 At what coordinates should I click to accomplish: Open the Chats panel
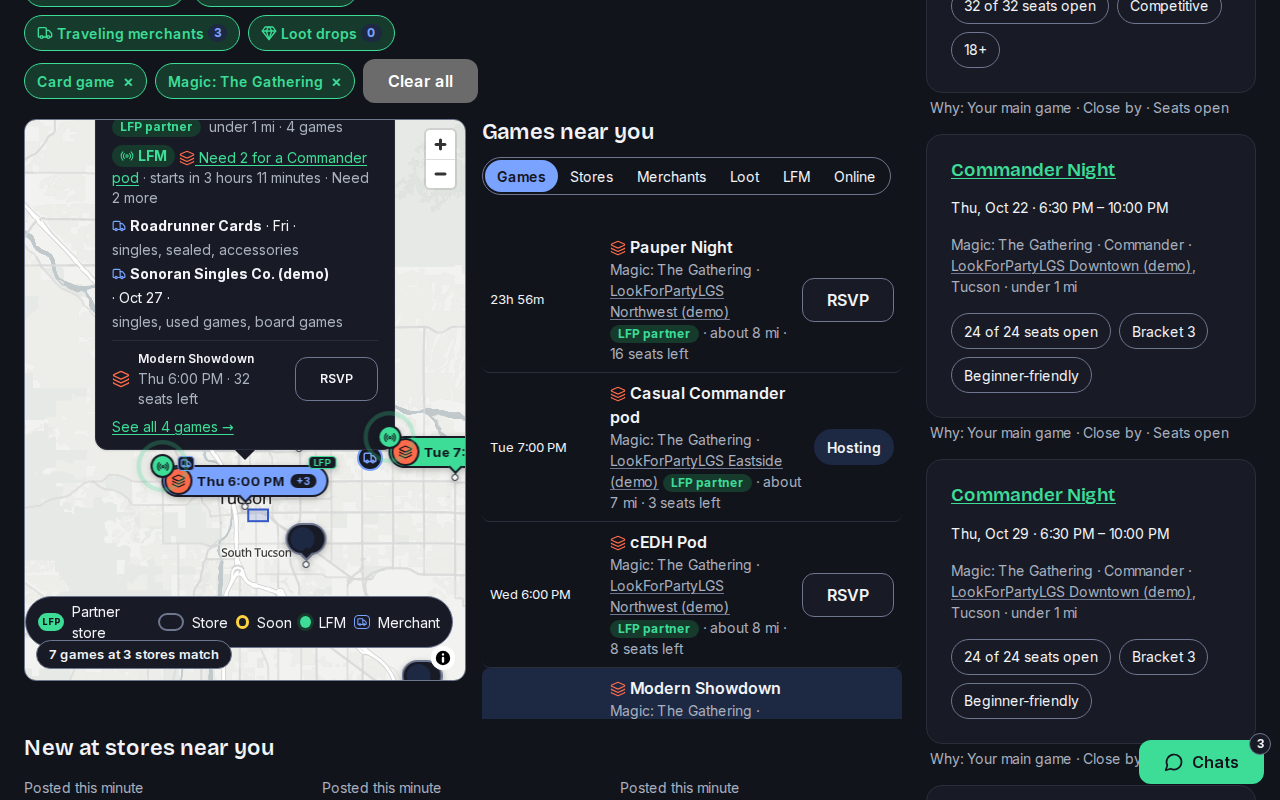1201,762
